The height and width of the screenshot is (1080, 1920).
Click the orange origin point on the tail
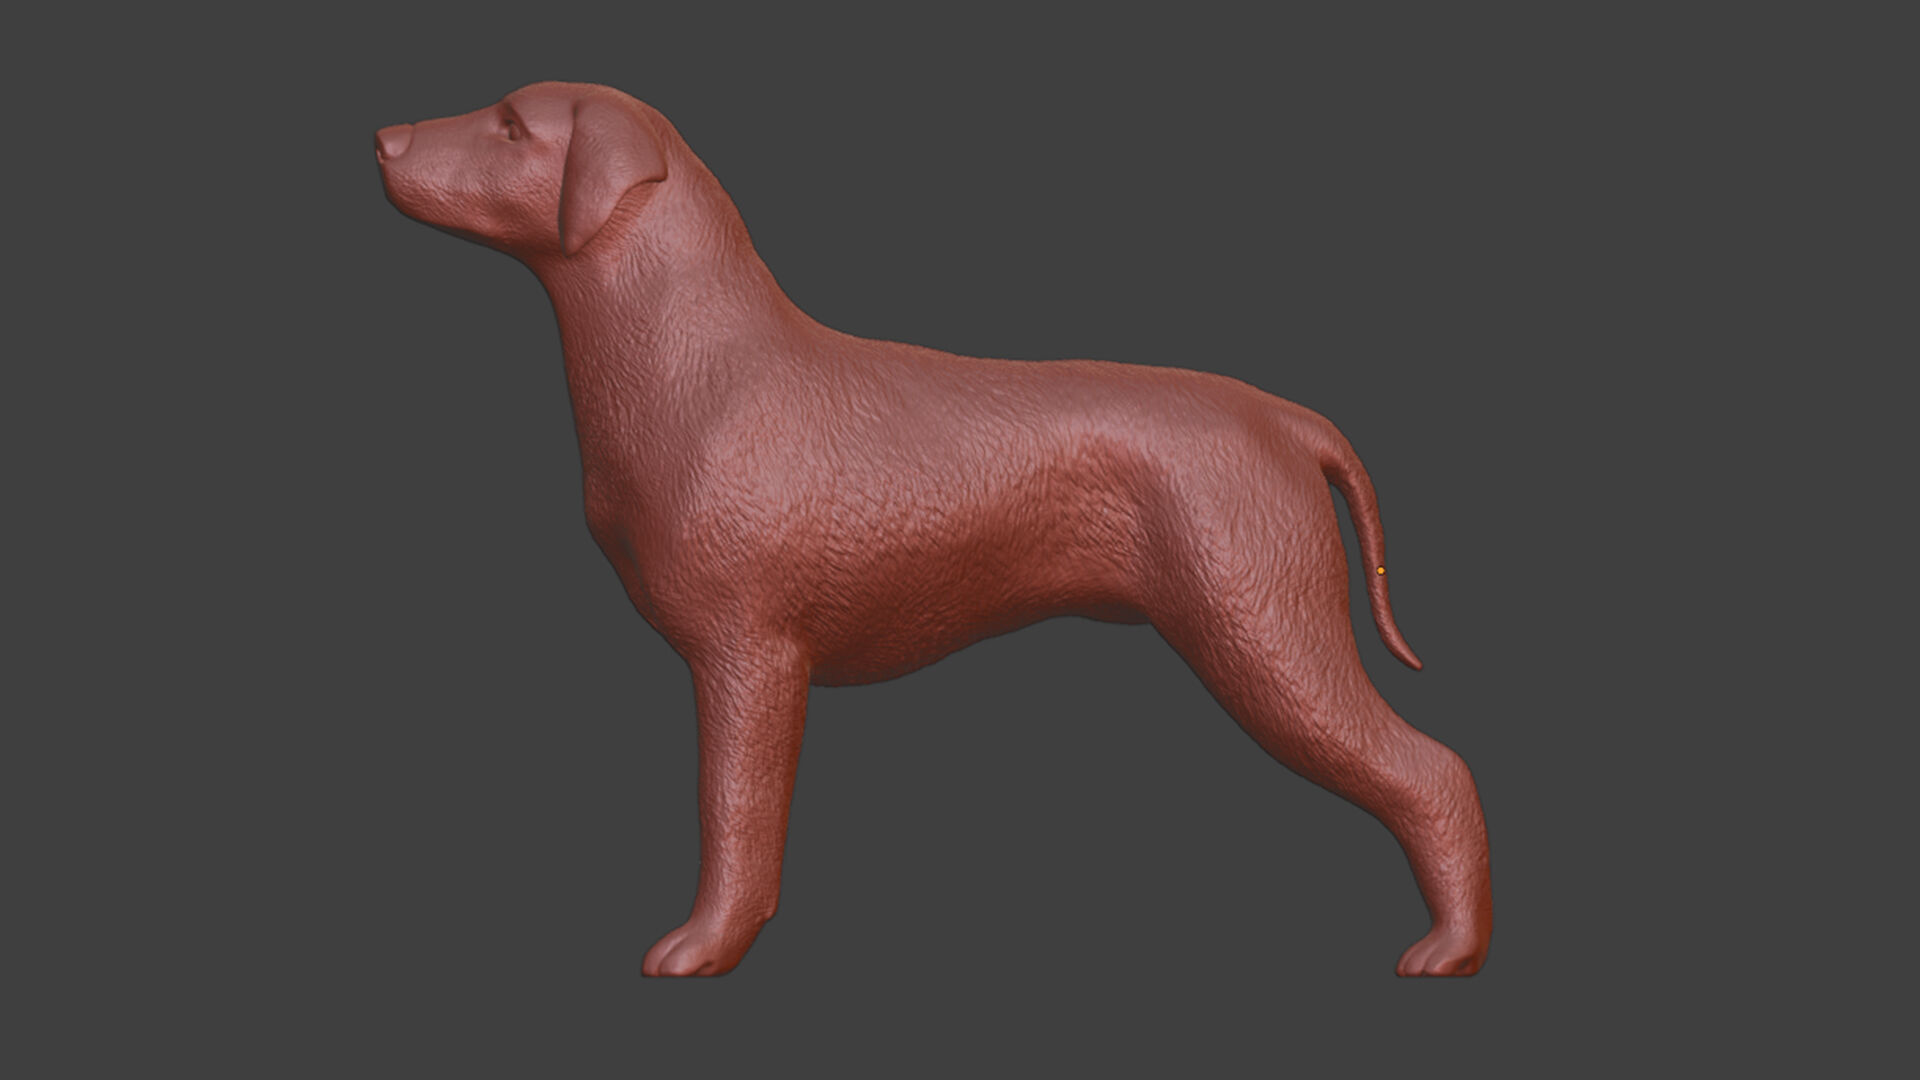coord(1381,570)
